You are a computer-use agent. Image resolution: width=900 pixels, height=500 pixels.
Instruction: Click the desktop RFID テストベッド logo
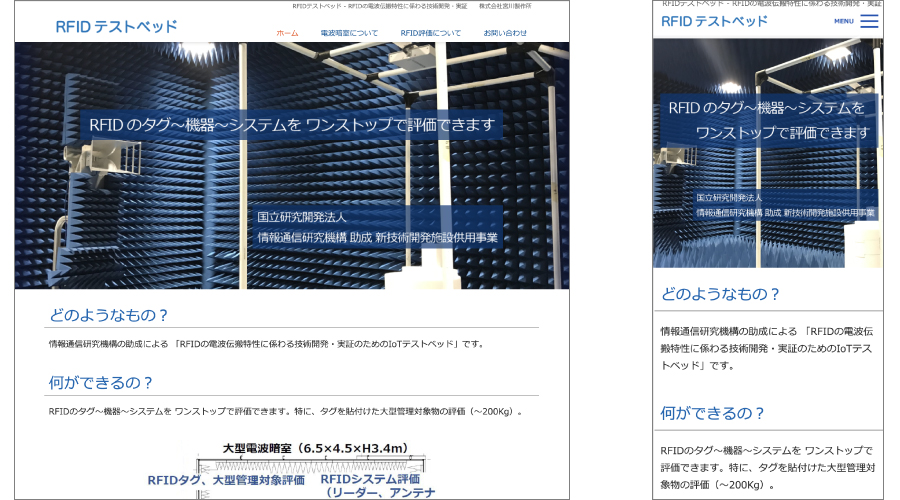pyautogui.click(x=117, y=26)
